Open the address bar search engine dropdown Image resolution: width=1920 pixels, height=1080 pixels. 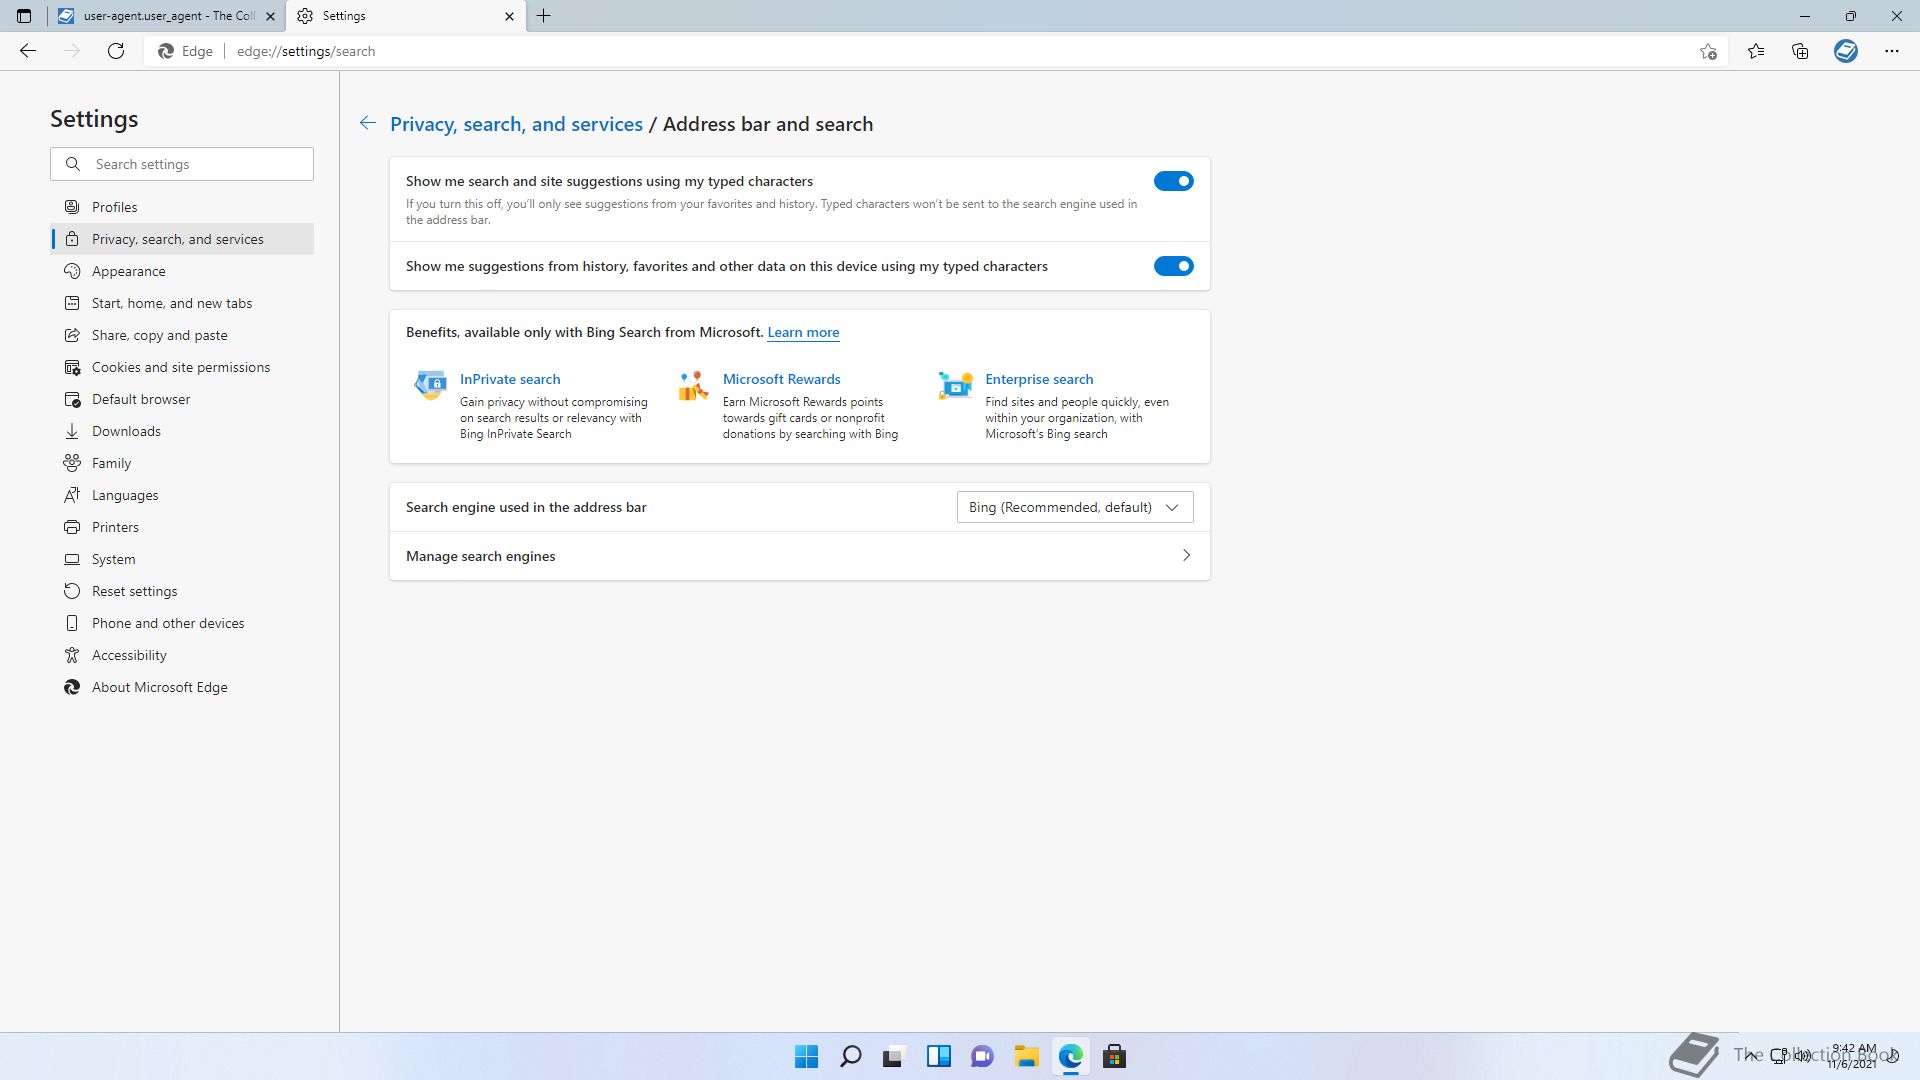(1074, 507)
